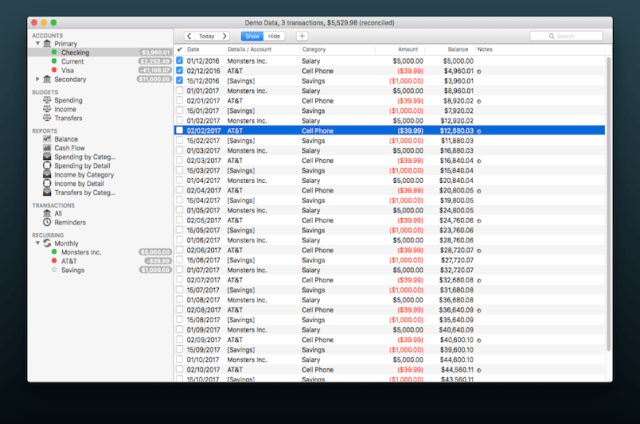
Task: Collapse the Primary accounts group
Action: point(38,43)
